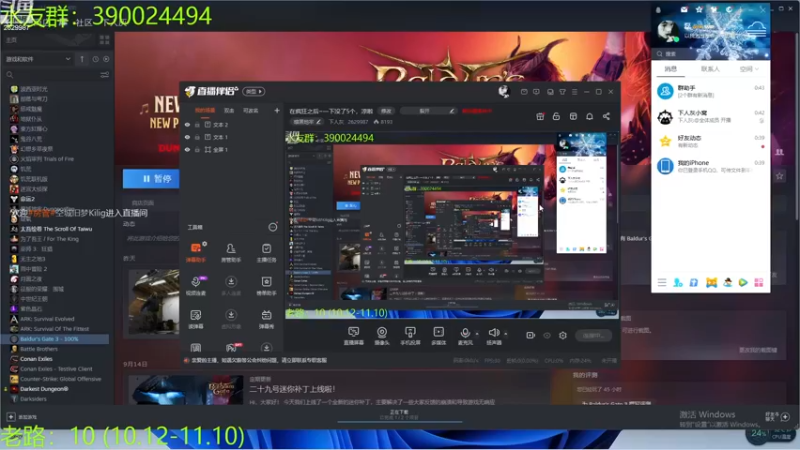Add a 手机投屏 phone cast source
The image size is (800, 450).
pos(410,336)
